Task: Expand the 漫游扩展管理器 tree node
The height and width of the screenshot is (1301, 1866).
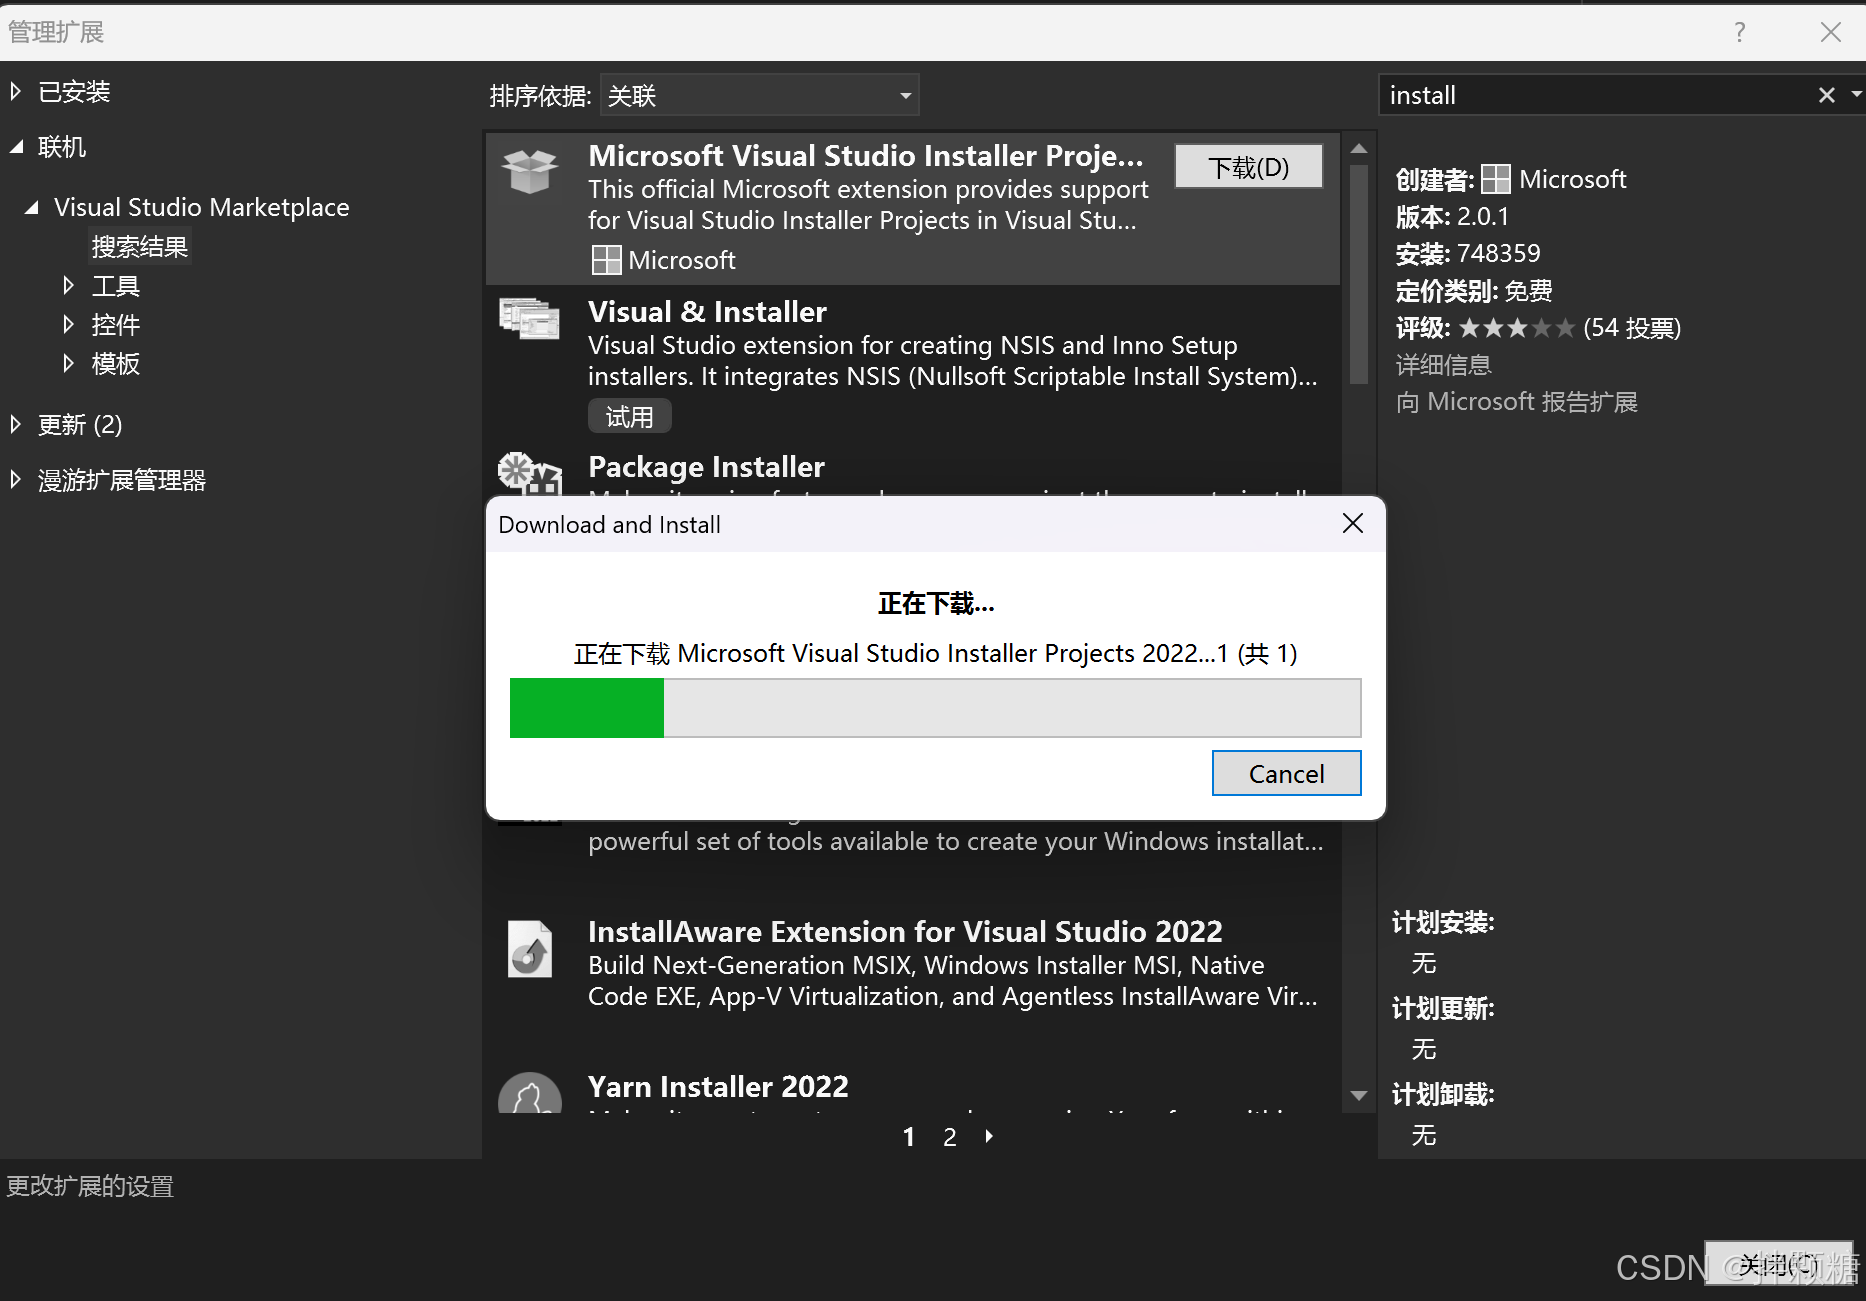Action: [x=15, y=479]
